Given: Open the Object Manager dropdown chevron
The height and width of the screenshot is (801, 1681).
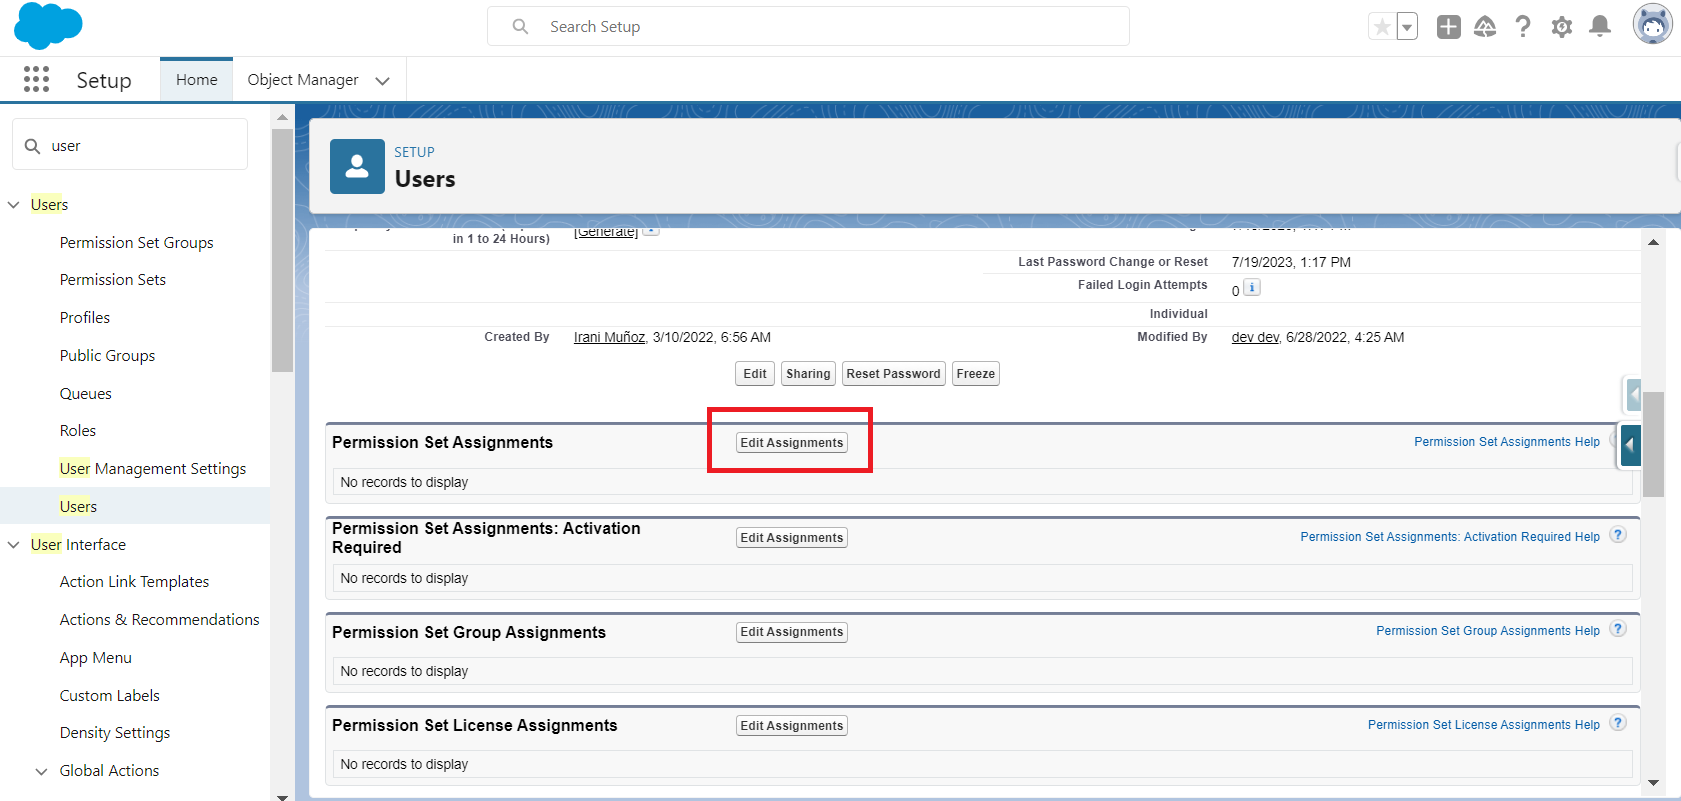Looking at the screenshot, I should coord(382,81).
